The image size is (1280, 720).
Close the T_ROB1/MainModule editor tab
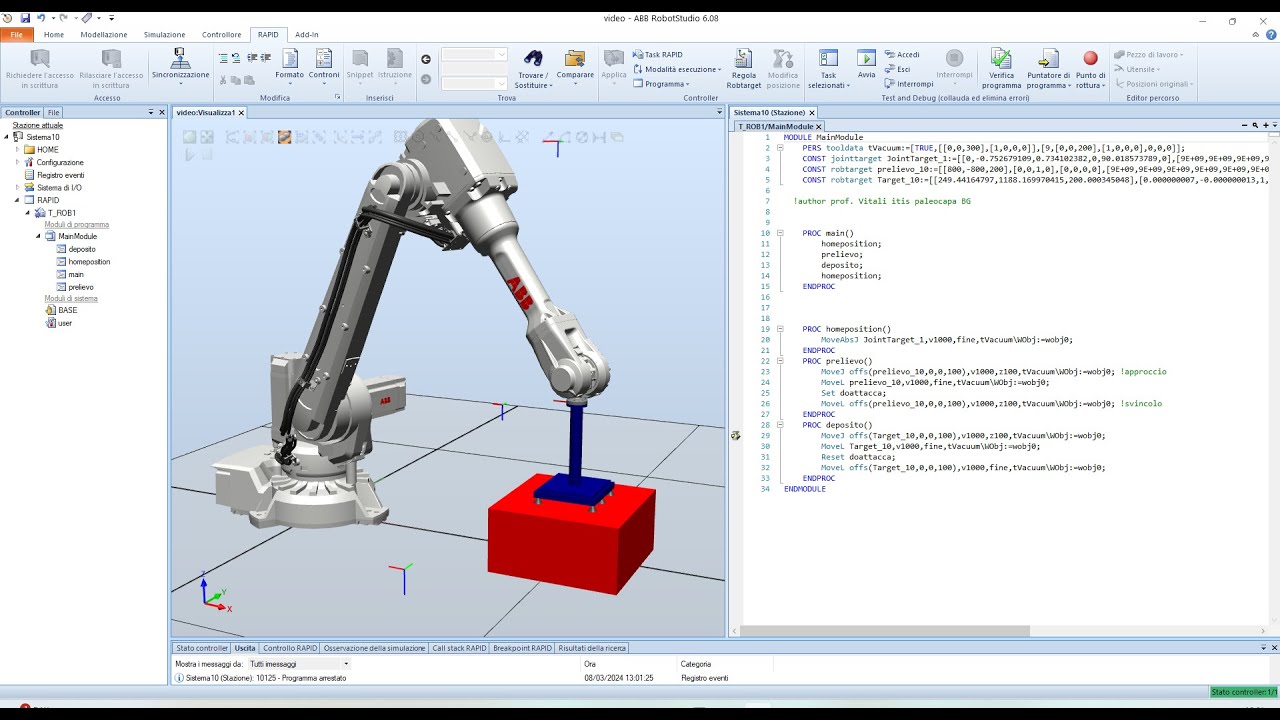click(819, 127)
